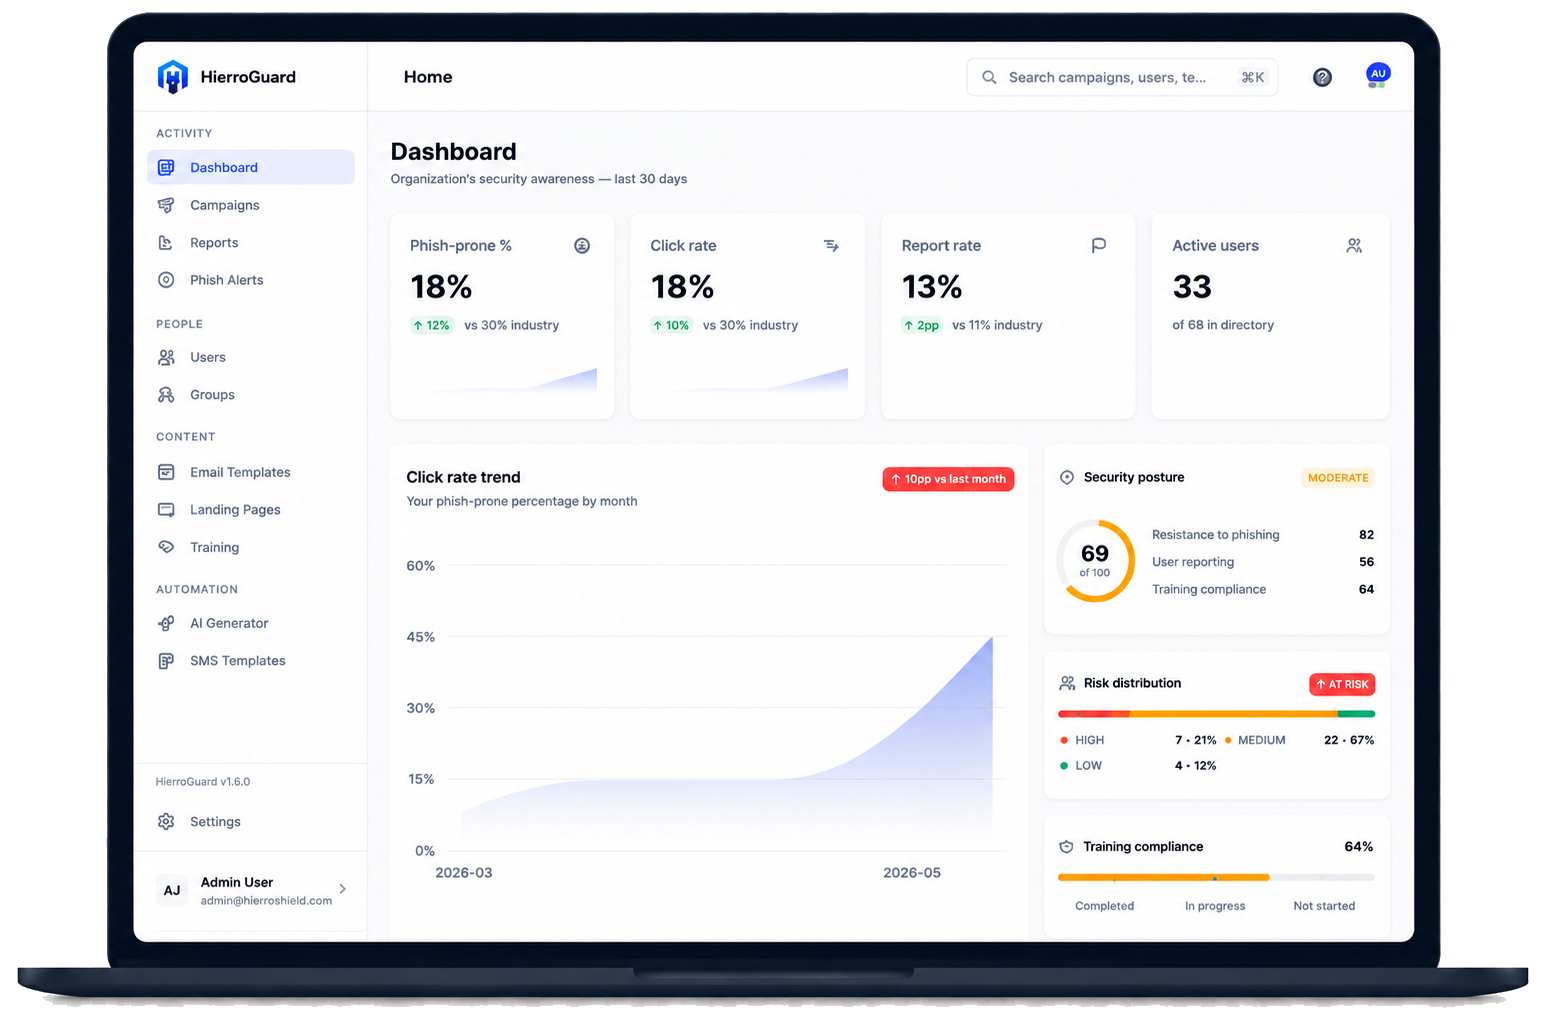Click the search campaigns input field

(1122, 77)
